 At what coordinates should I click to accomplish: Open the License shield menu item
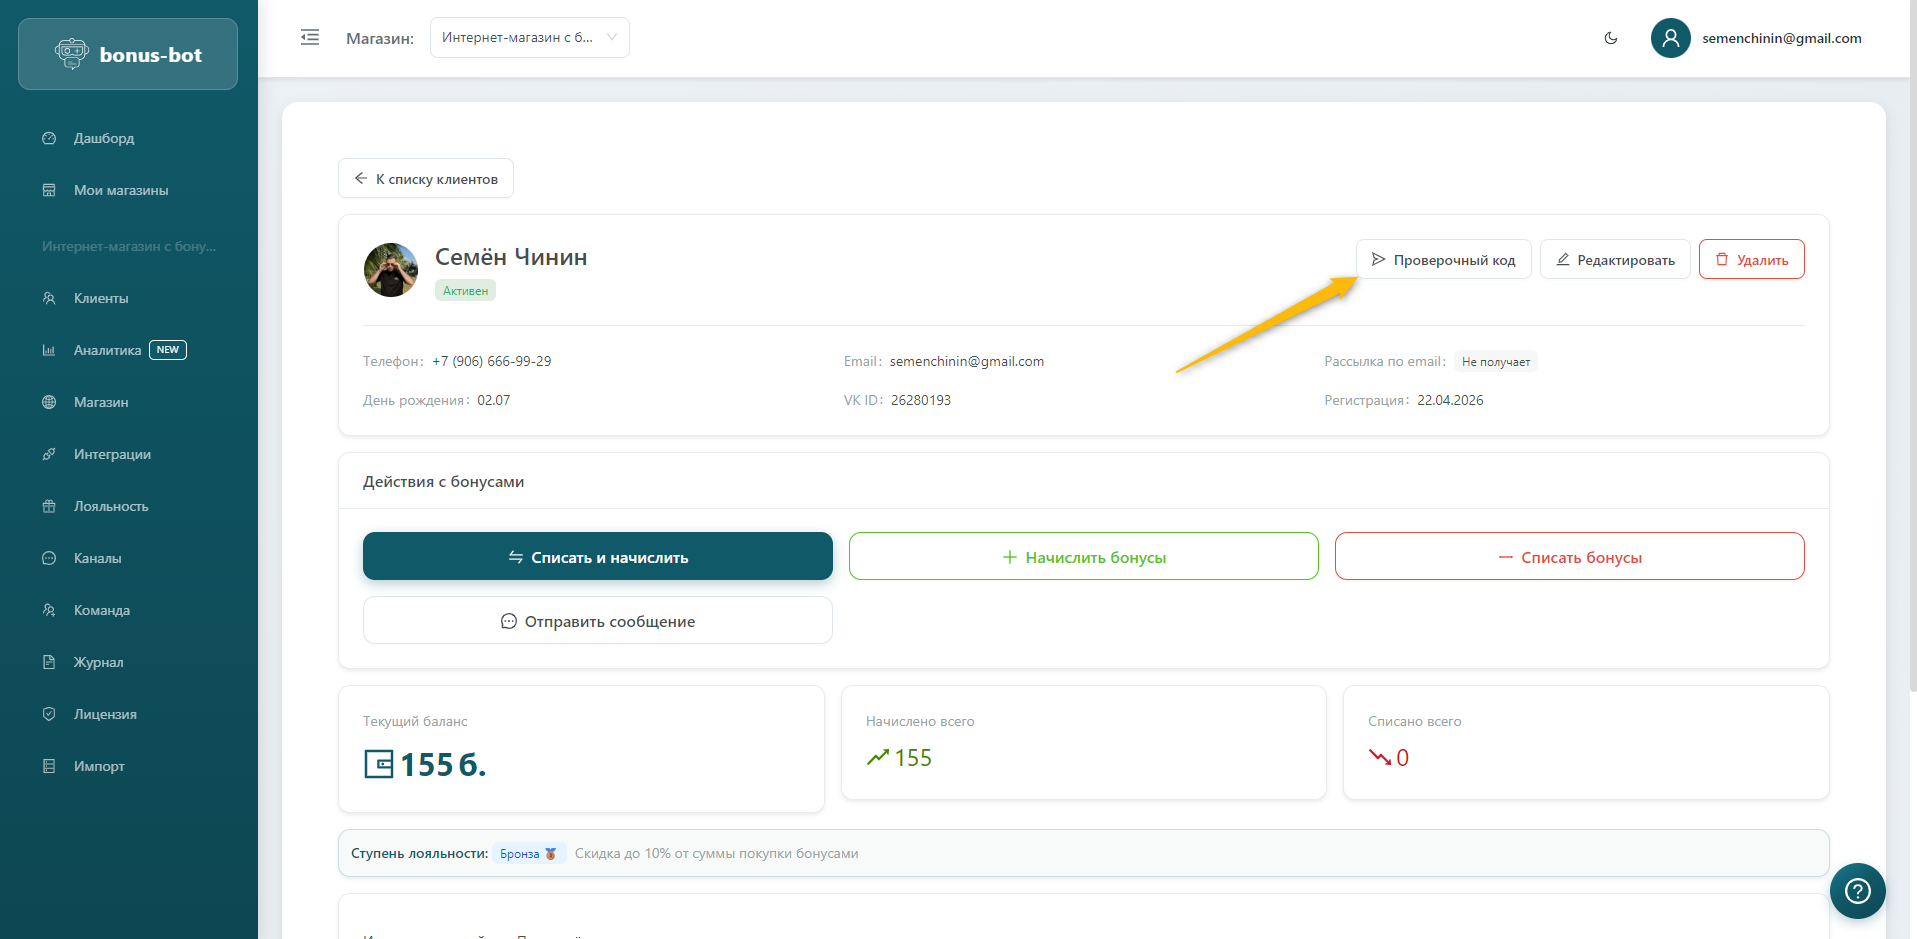105,714
